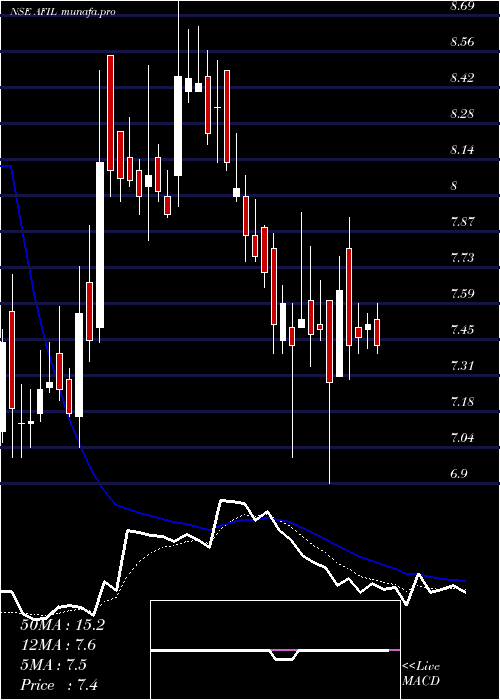Click the 7.04 price axis label
500x700 pixels.
(x=462, y=438)
